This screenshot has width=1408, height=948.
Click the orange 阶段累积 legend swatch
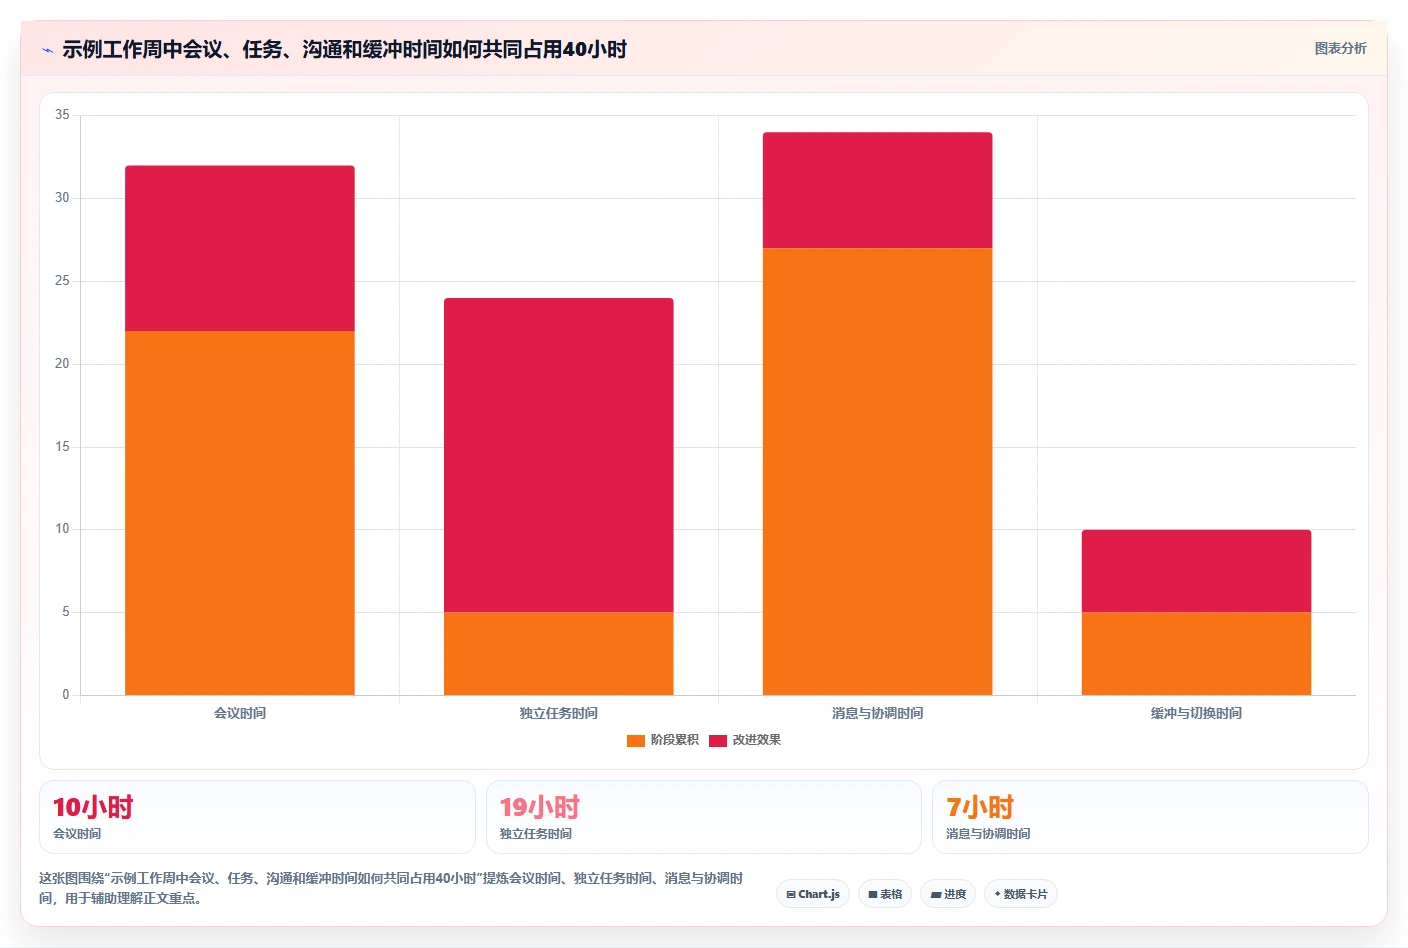(636, 741)
